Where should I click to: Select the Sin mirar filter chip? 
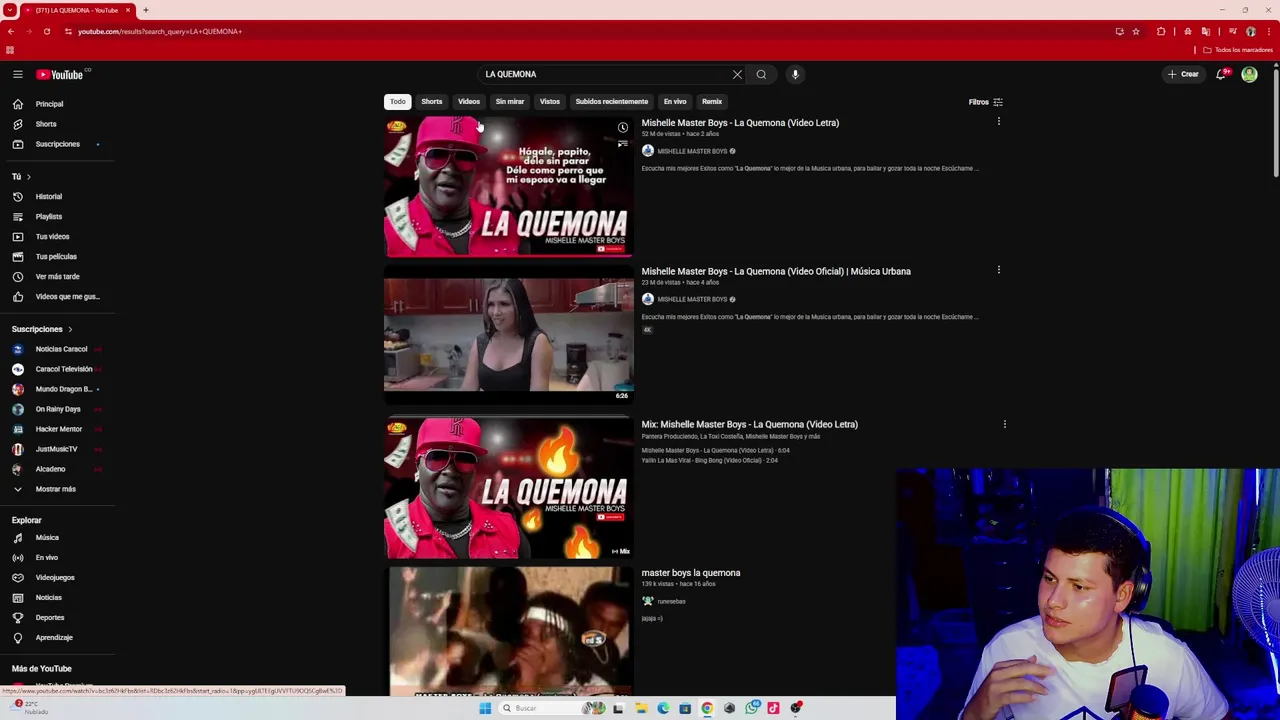[510, 101]
